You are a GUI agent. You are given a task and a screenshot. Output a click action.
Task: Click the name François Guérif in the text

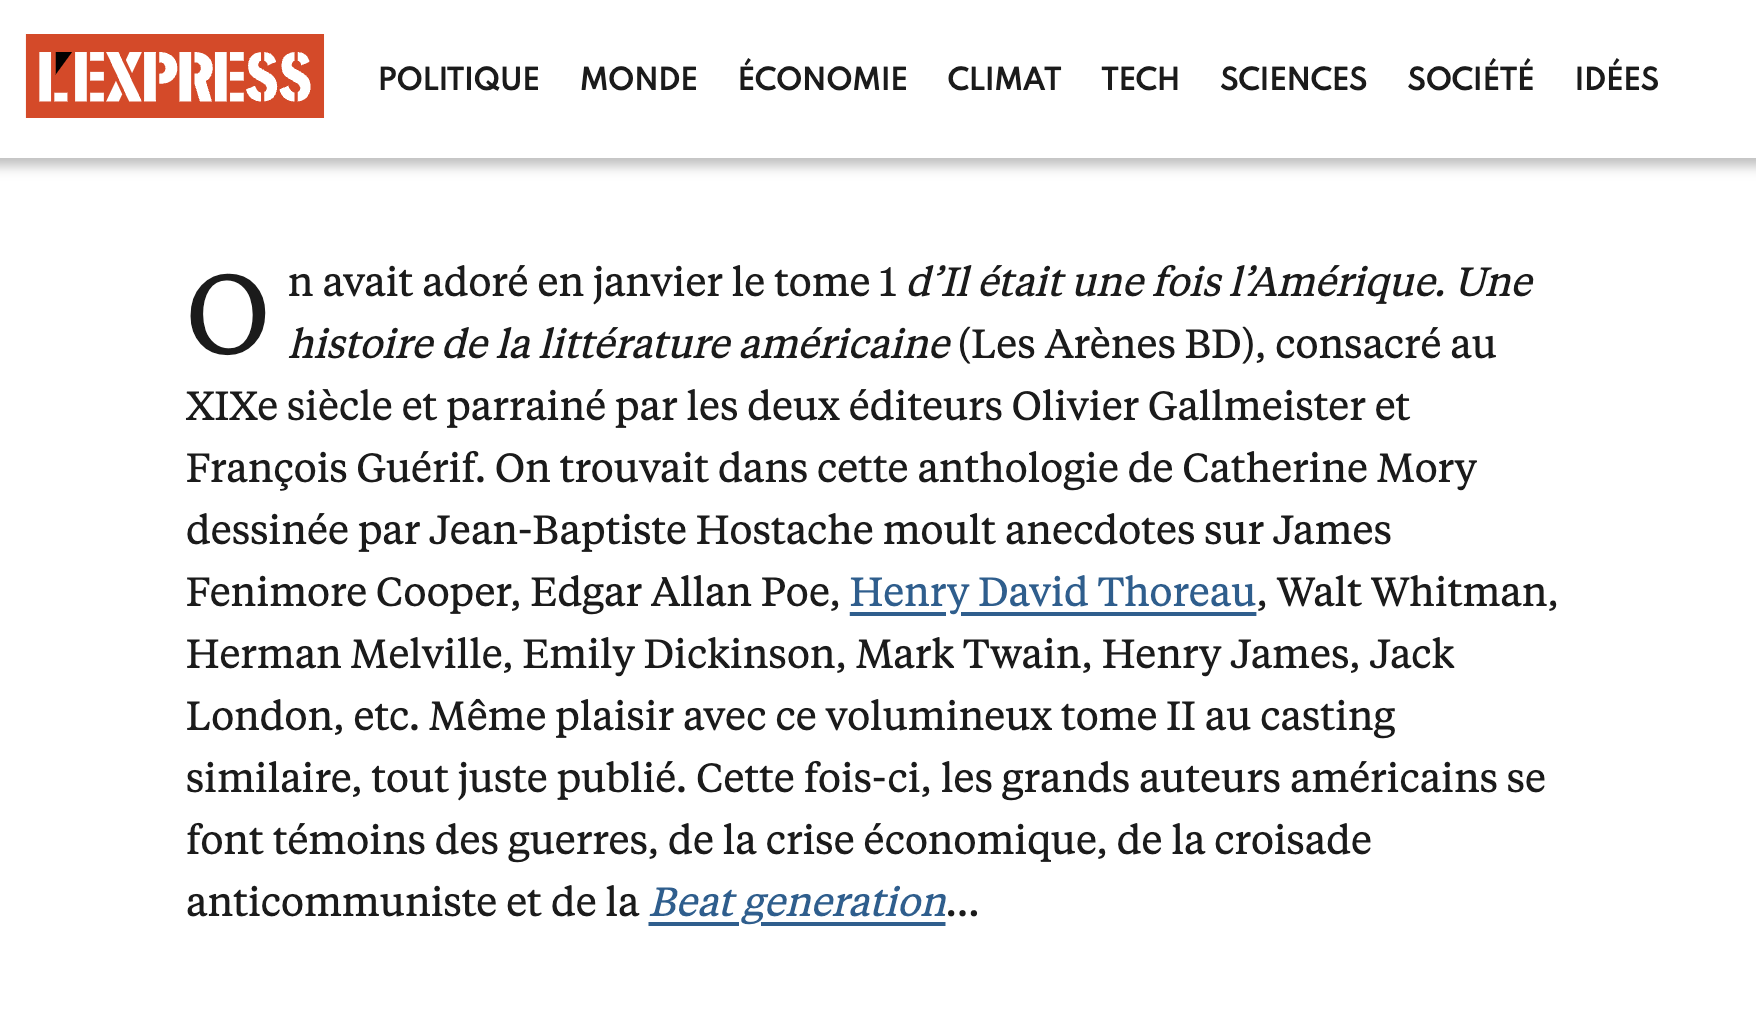(x=333, y=468)
